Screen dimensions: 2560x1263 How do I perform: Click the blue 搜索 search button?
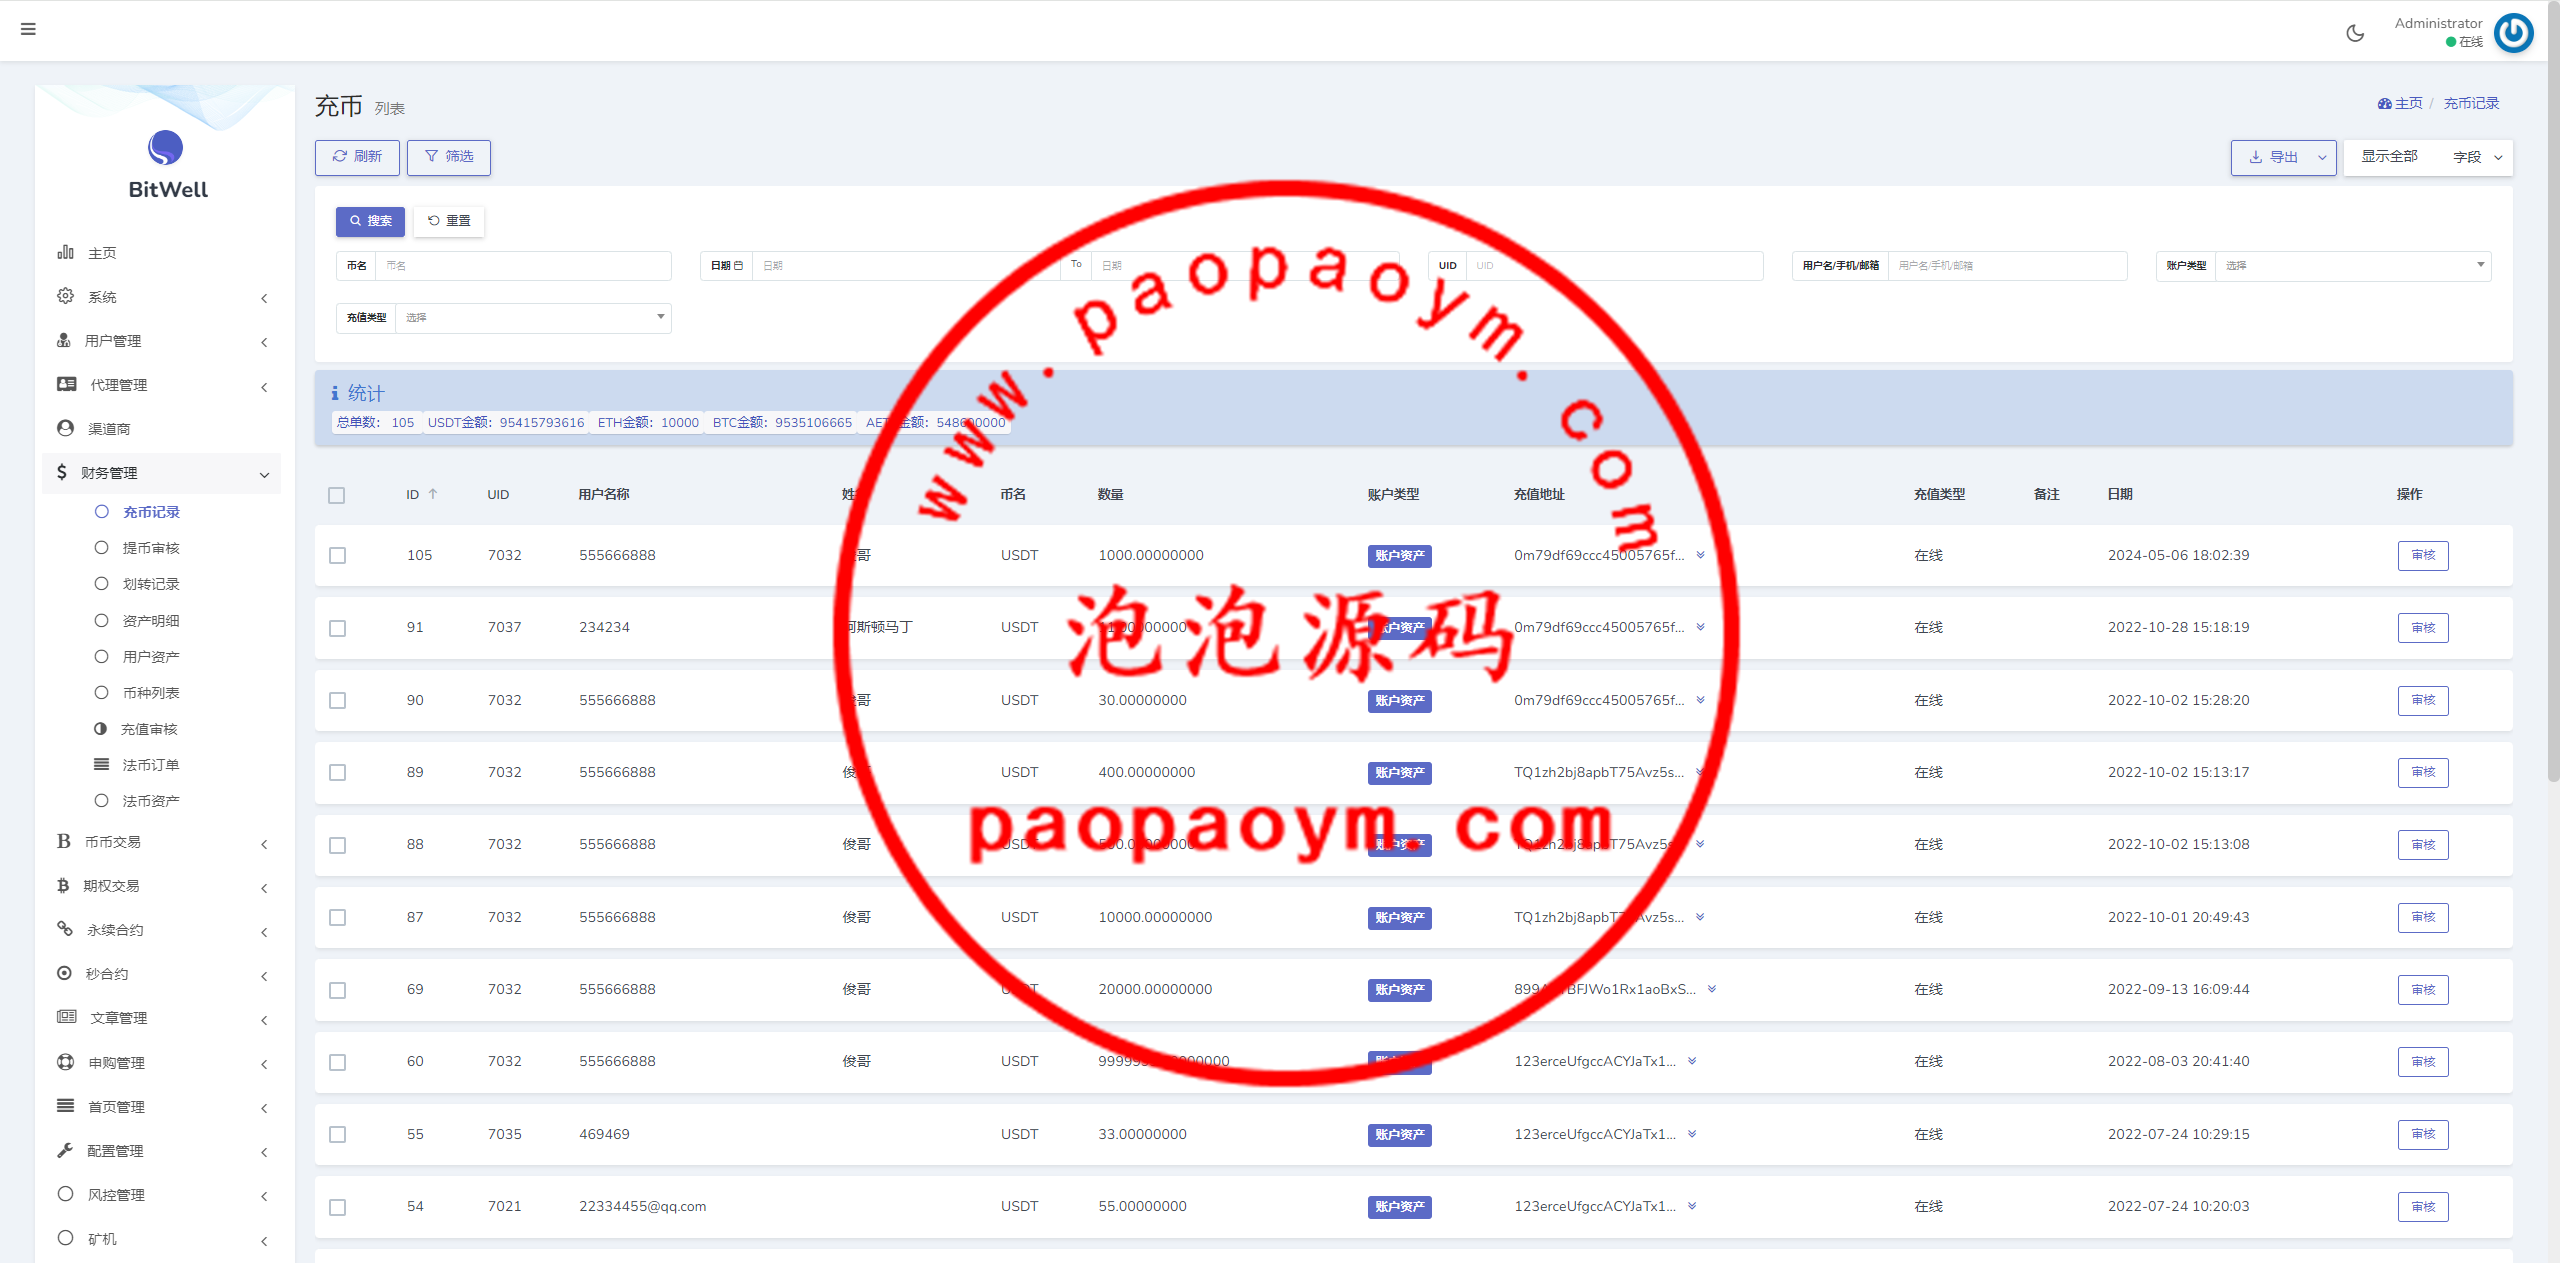370,221
